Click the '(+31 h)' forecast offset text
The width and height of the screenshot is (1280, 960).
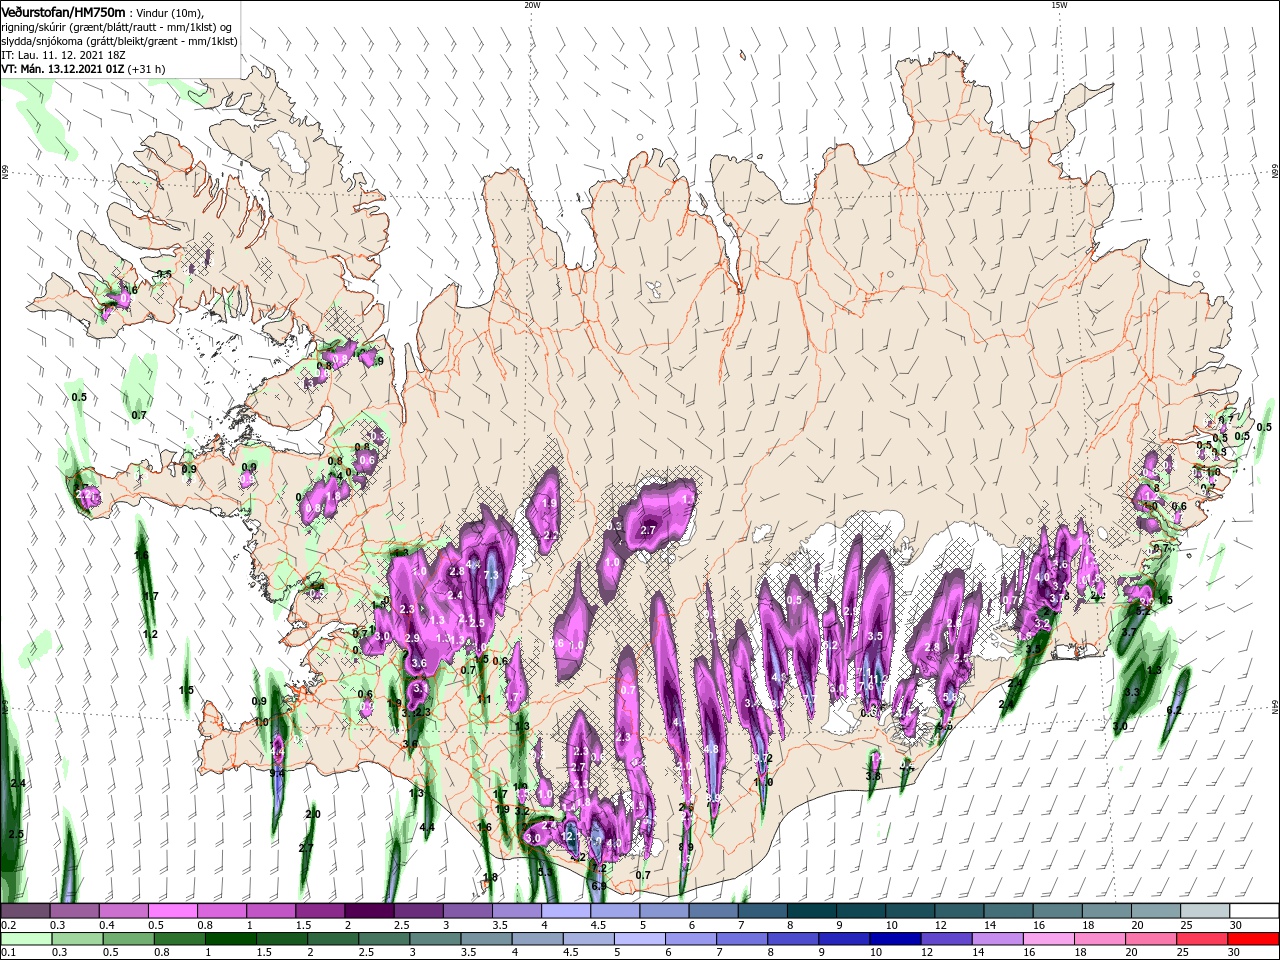click(147, 69)
